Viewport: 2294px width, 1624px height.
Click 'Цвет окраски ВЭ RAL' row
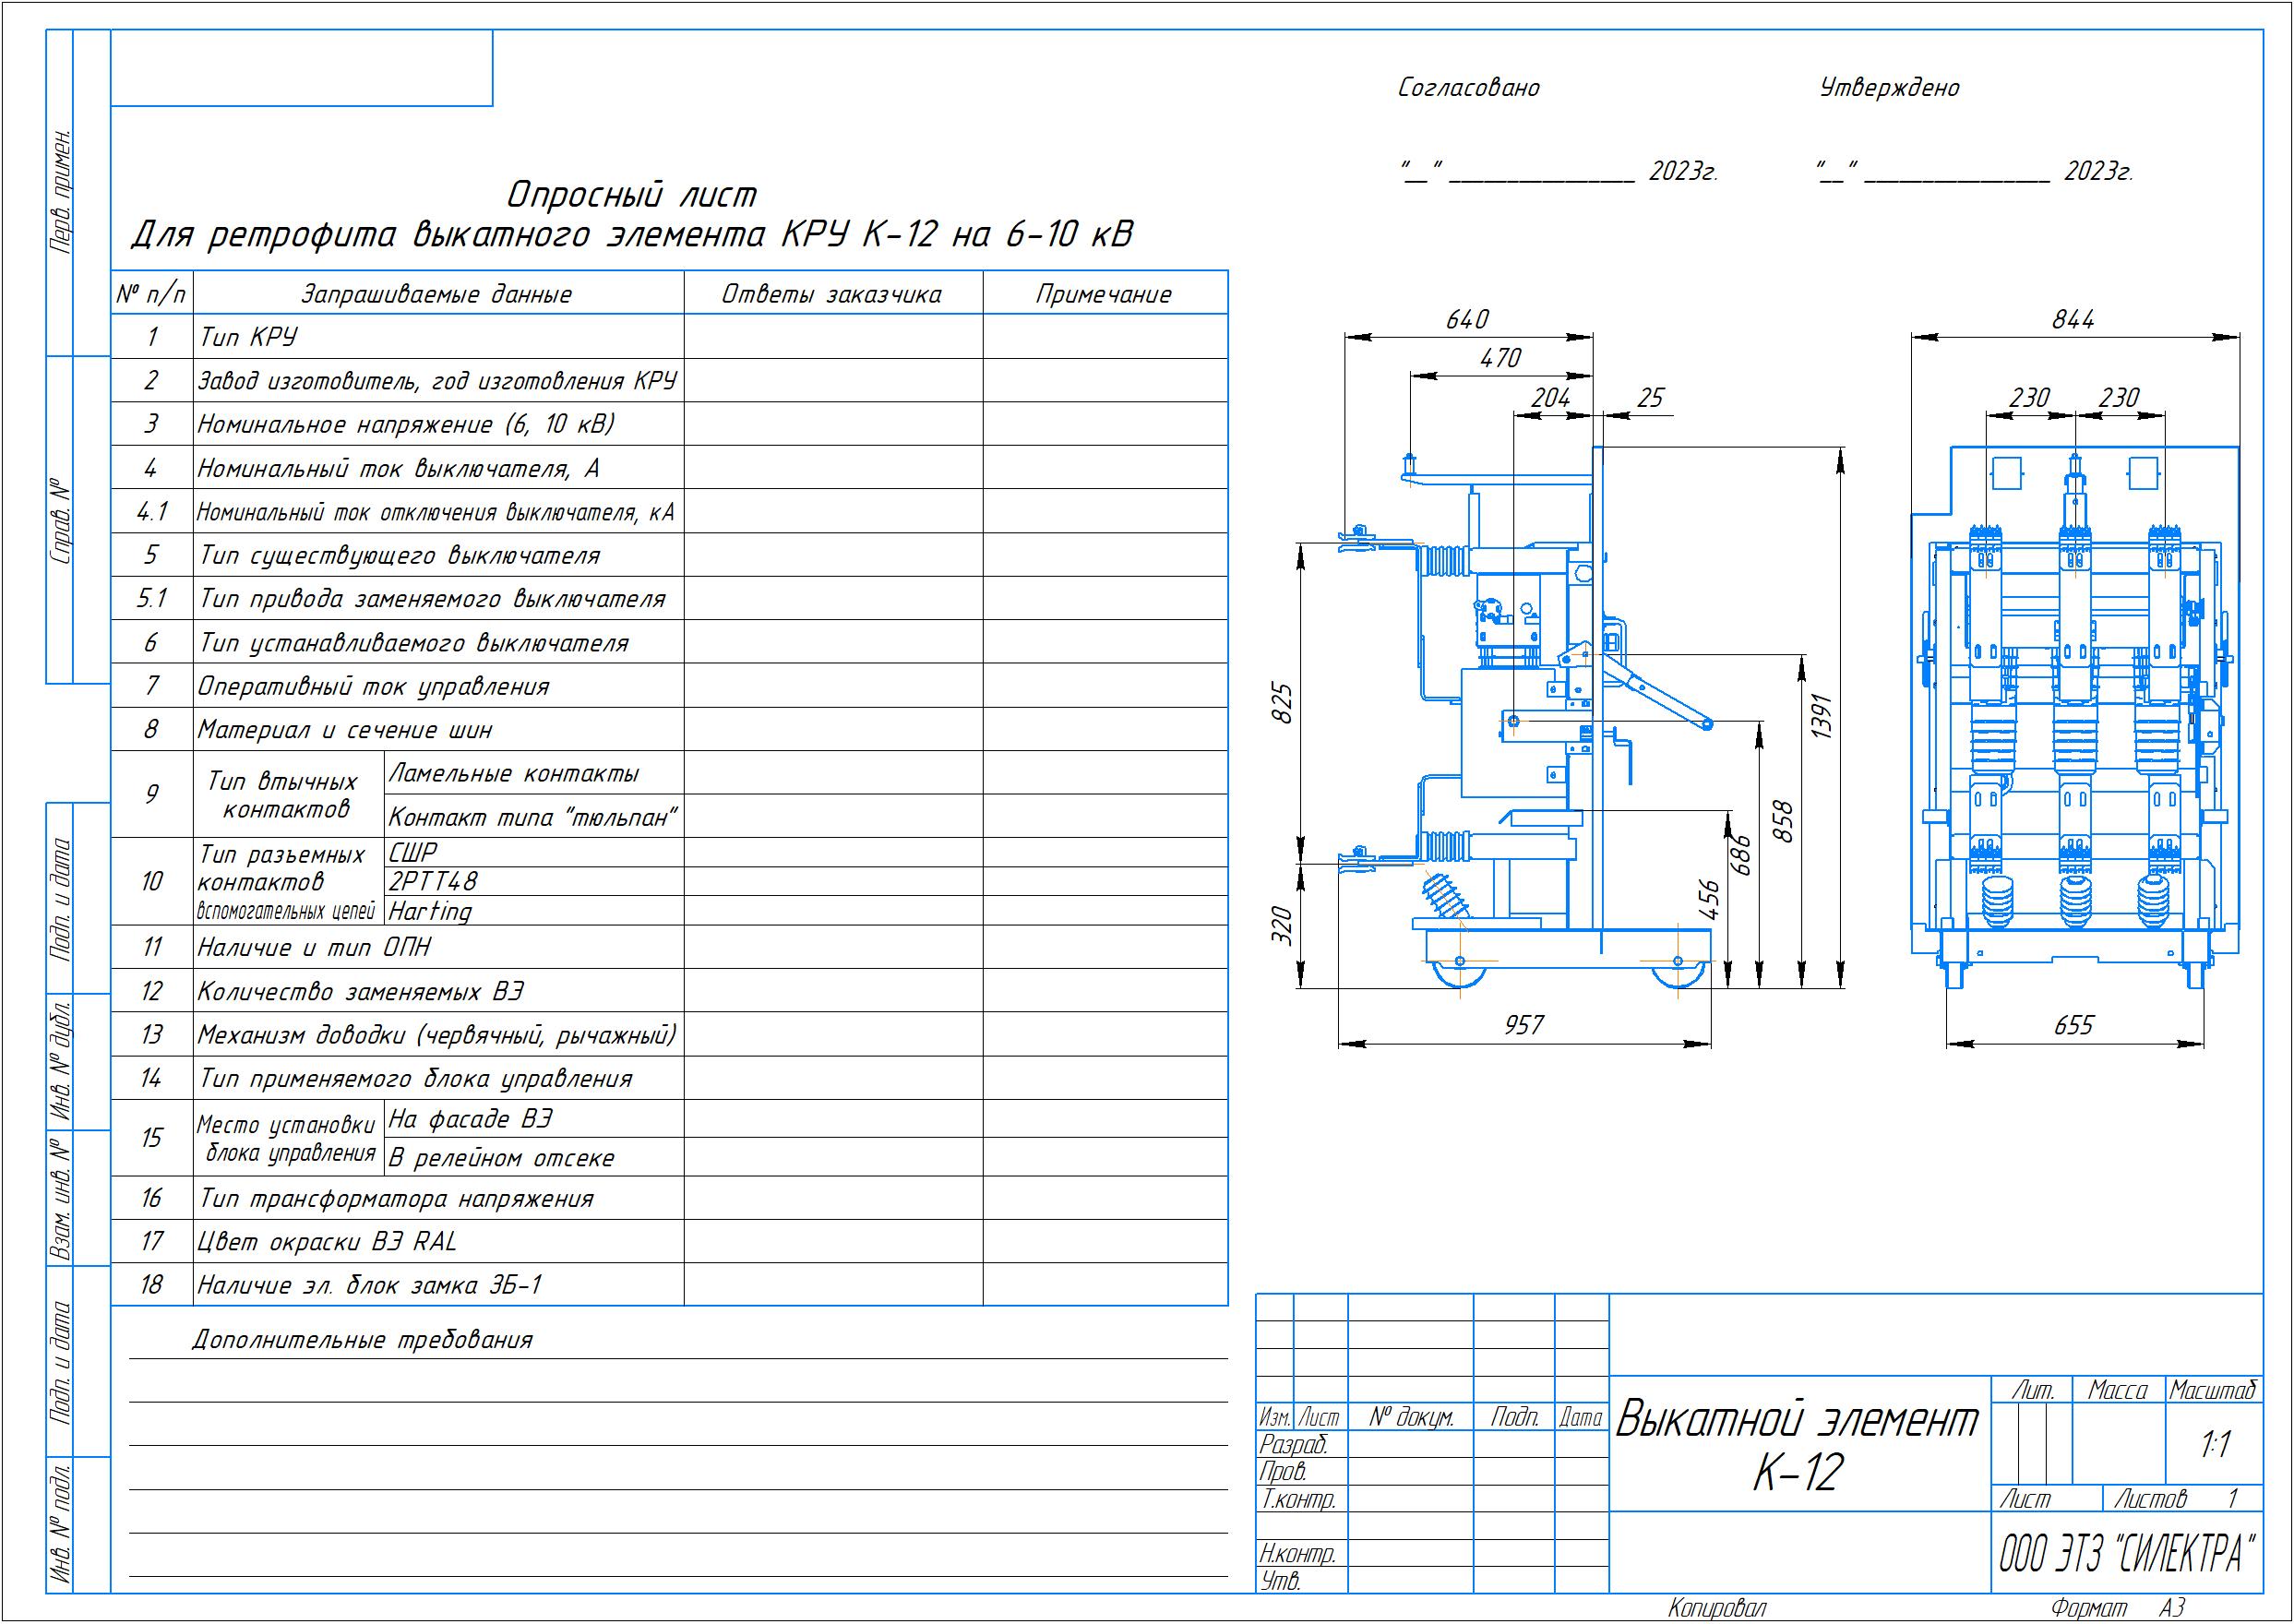669,1241
